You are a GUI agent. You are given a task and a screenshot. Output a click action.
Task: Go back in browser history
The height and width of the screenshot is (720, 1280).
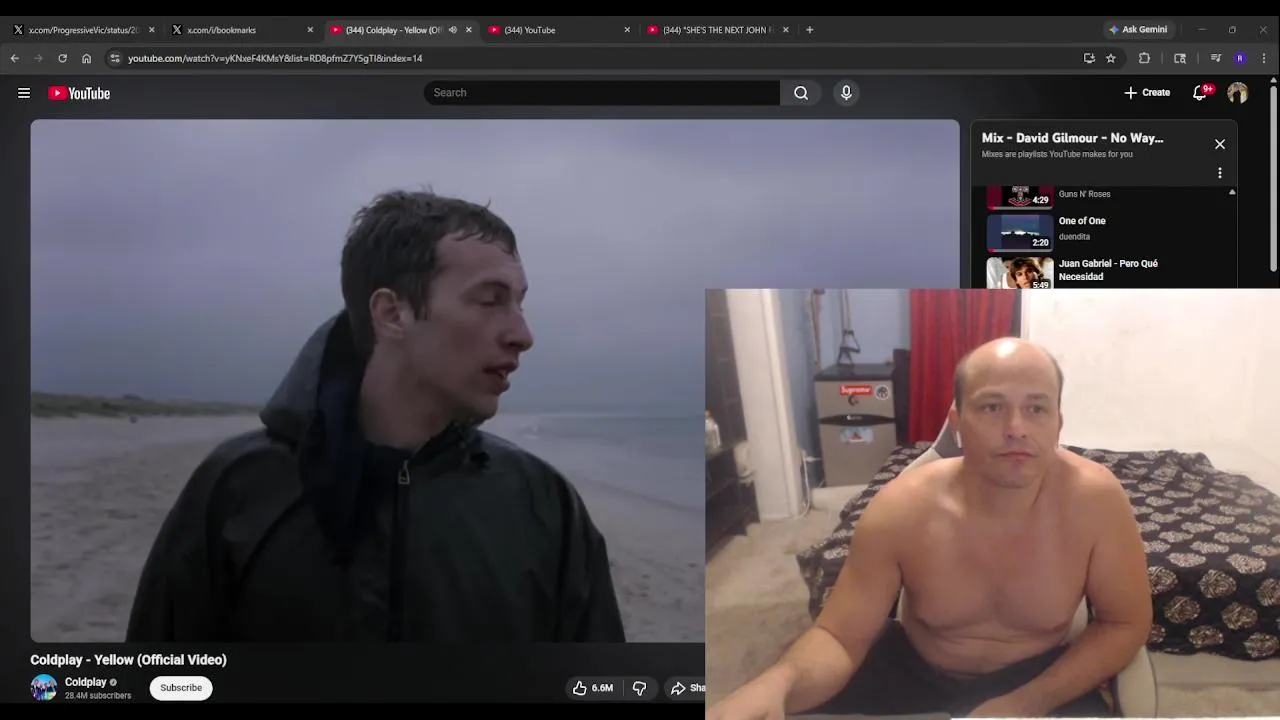(x=15, y=58)
